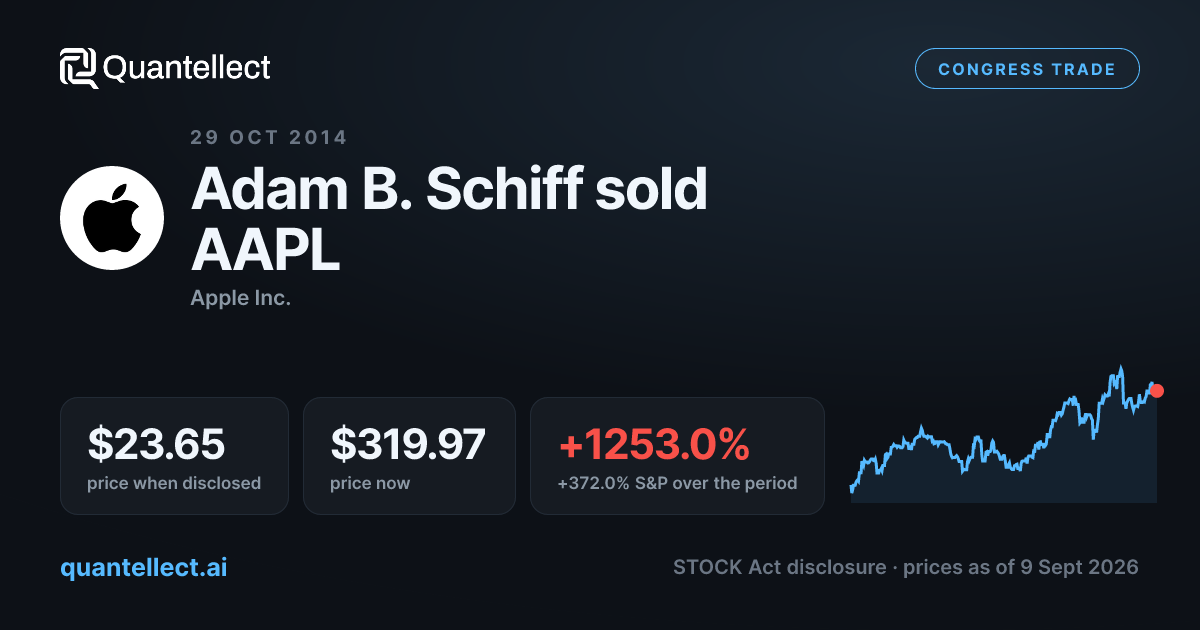This screenshot has height=630, width=1200.
Task: Click the 29 Oct 2014 date label
Action: [x=269, y=138]
